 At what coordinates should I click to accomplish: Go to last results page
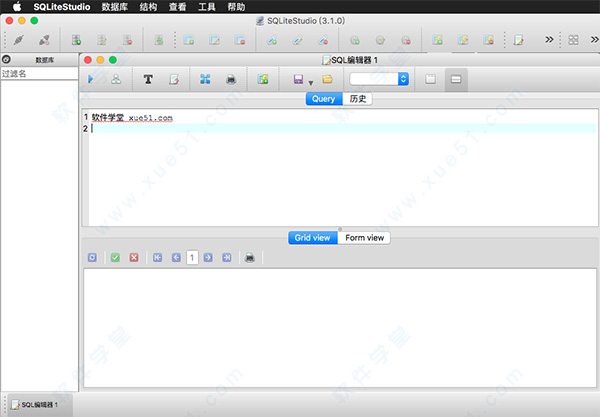pos(227,257)
